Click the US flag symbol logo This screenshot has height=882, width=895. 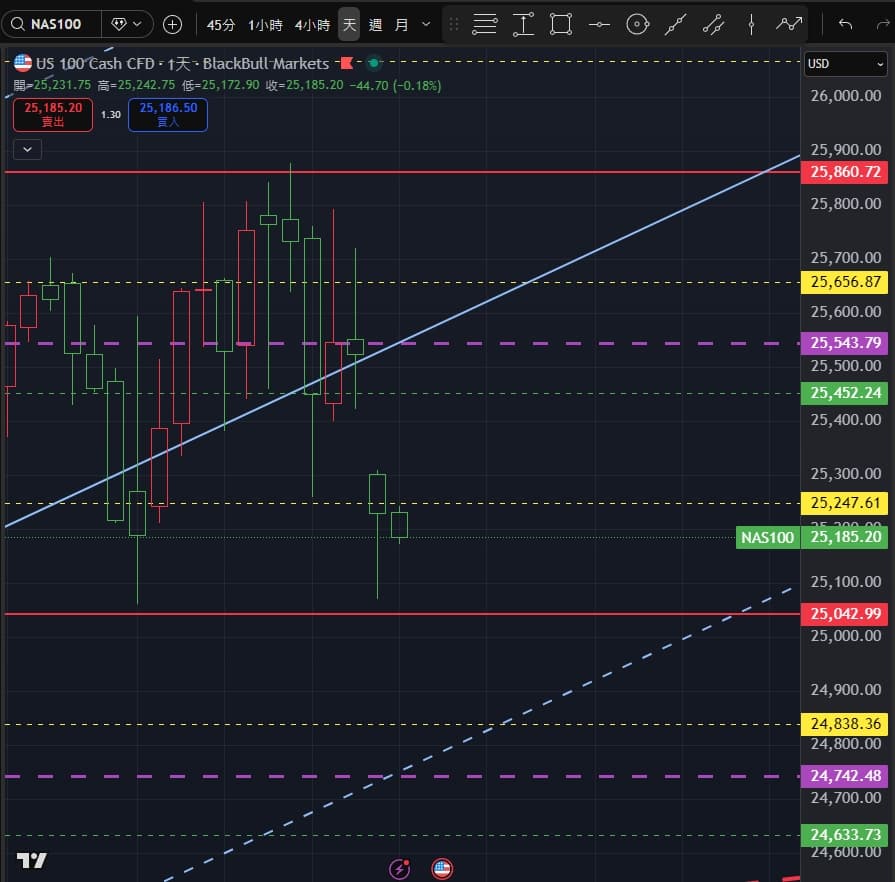(x=23, y=63)
